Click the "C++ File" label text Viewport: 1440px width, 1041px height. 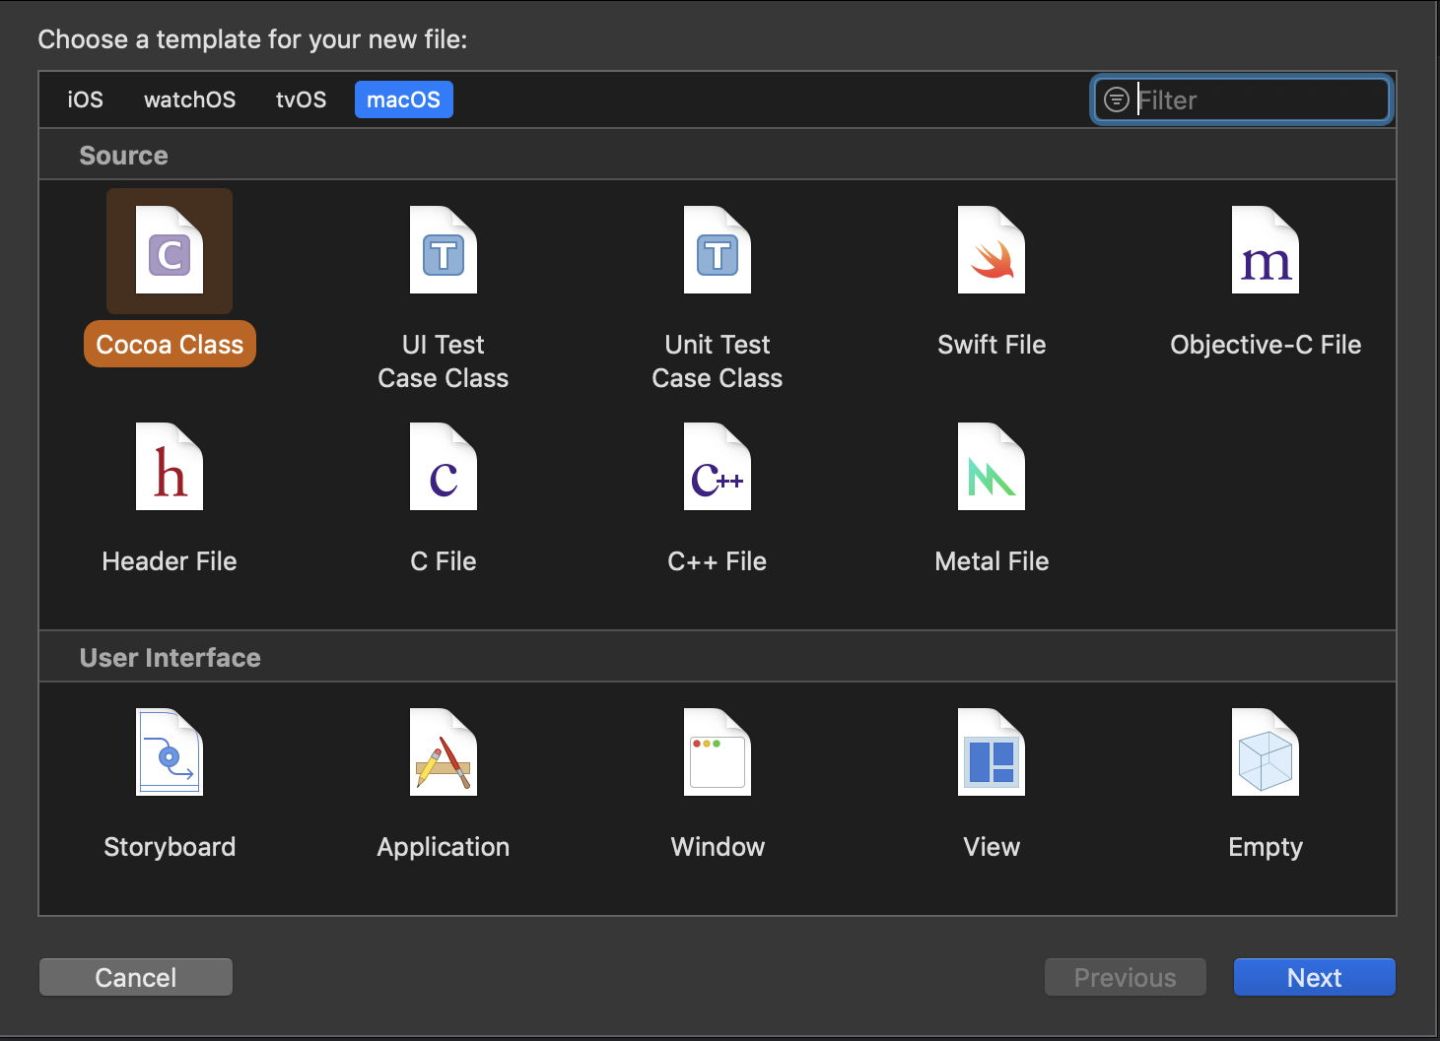[717, 562]
